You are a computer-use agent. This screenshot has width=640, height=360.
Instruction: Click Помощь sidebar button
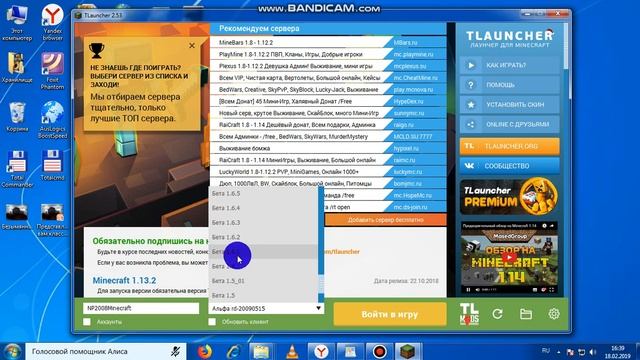(509, 85)
